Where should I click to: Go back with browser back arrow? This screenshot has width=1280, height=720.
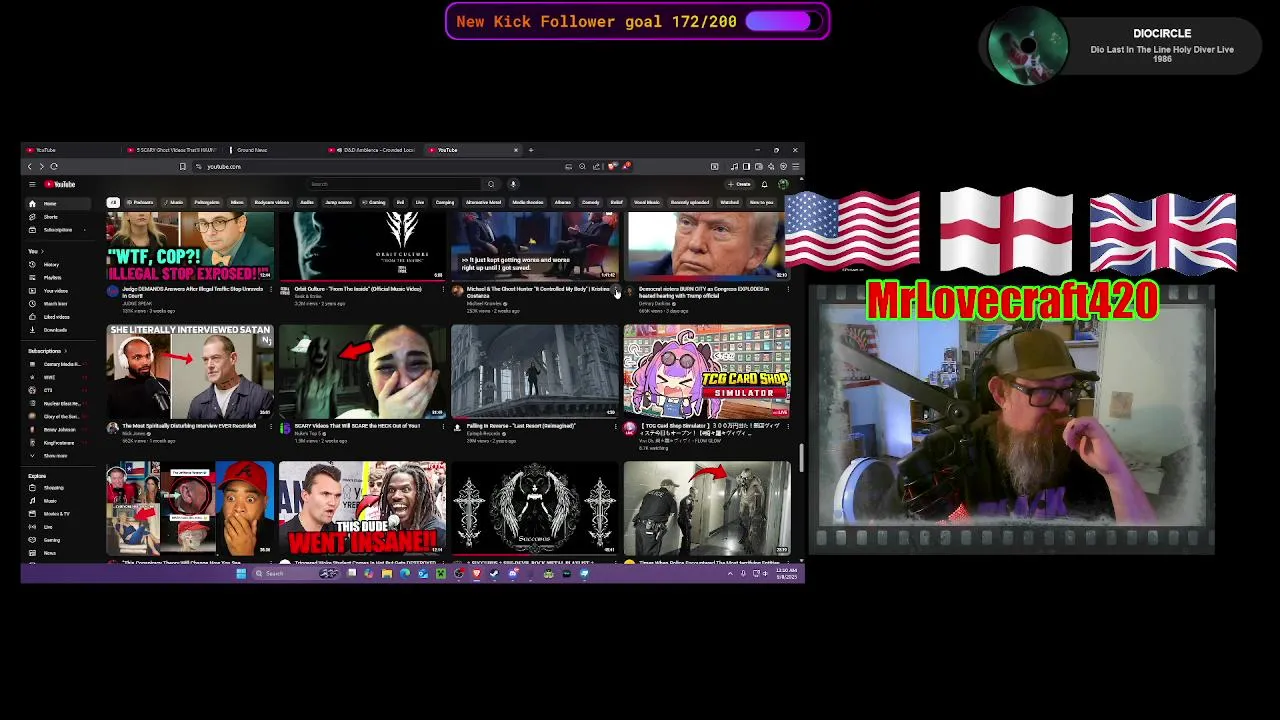[29, 166]
